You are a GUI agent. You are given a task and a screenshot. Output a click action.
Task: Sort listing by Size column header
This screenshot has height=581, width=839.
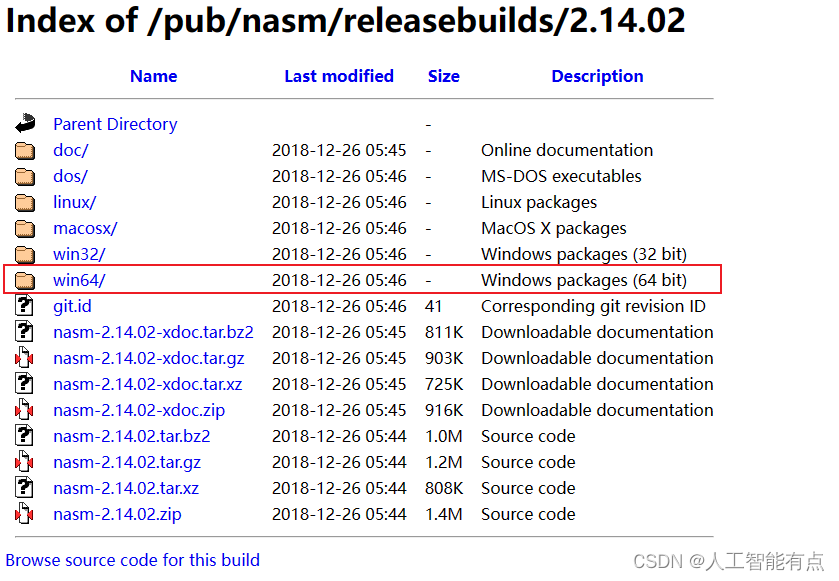[x=444, y=76]
